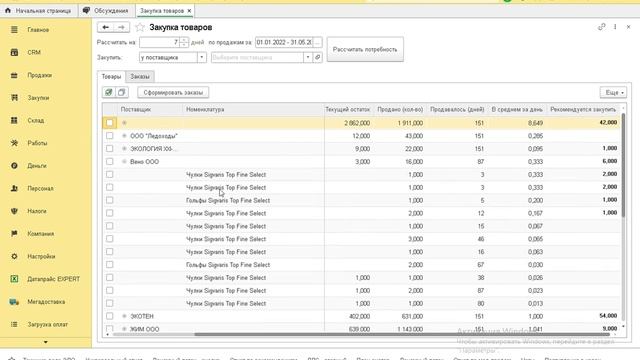Open the Работы section icon
Screen dimensions: 640x360
(x=14, y=143)
